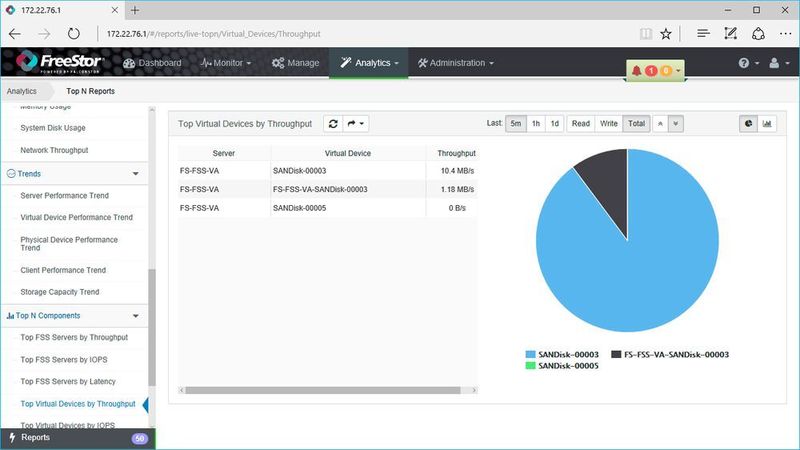Show Read throughput only
Viewport: 800px width, 450px height.
point(581,123)
